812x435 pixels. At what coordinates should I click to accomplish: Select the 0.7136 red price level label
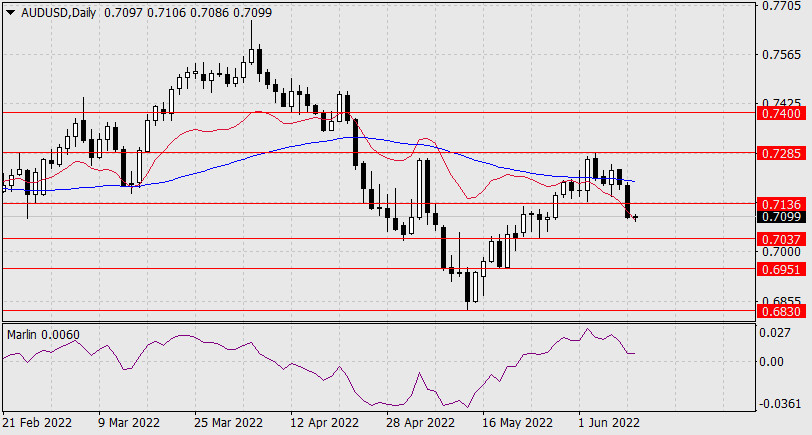point(781,204)
